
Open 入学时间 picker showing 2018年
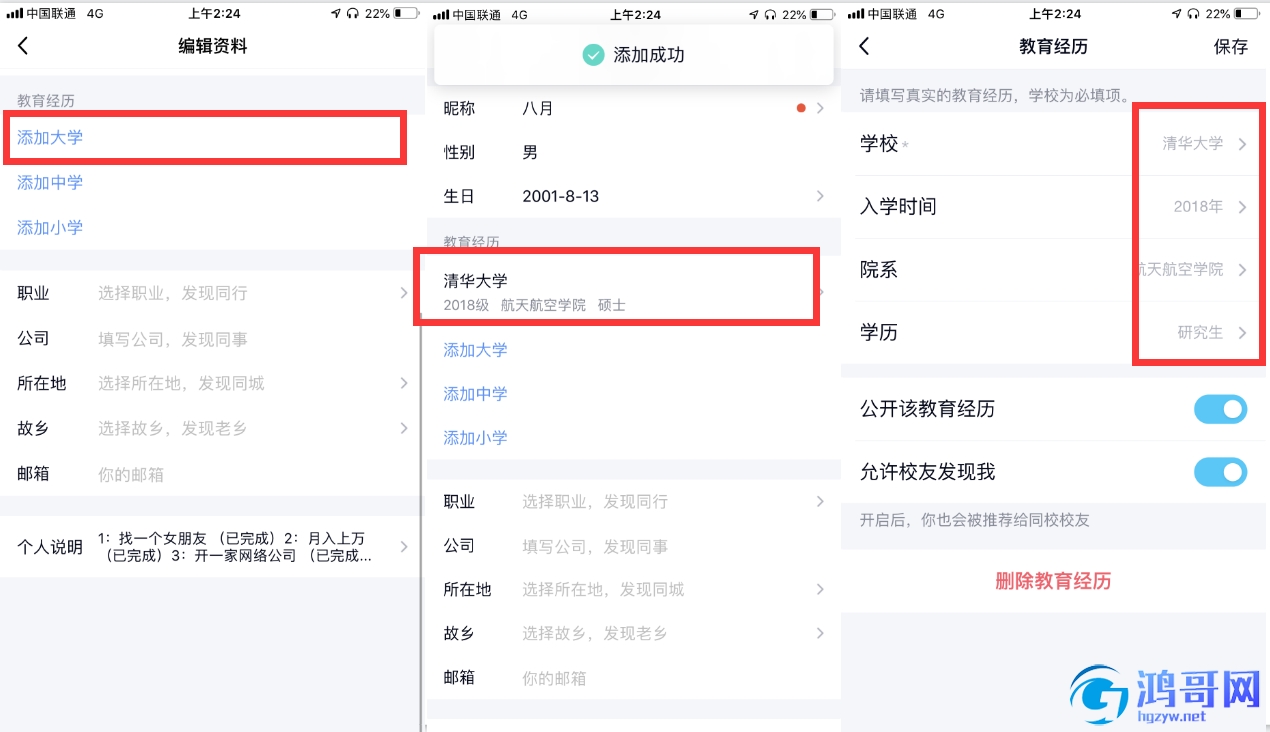(1054, 207)
